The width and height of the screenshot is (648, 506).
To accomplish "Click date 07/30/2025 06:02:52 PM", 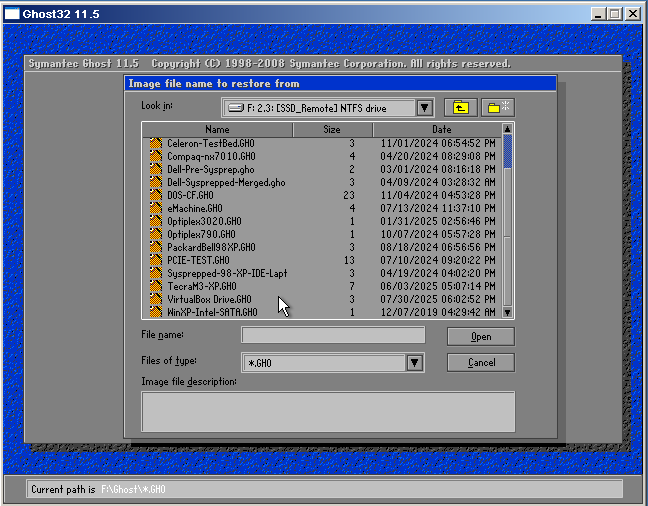I will pos(438,299).
